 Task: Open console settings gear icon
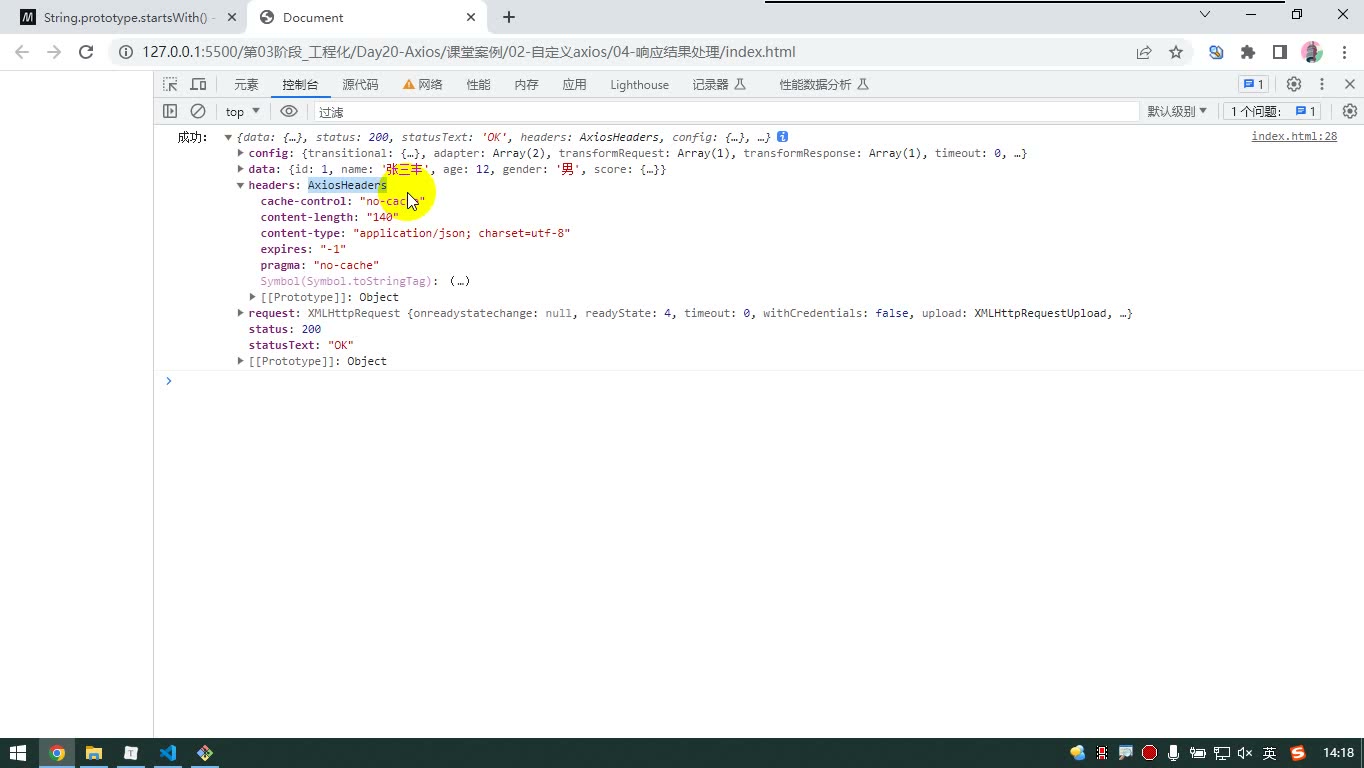click(x=1349, y=111)
